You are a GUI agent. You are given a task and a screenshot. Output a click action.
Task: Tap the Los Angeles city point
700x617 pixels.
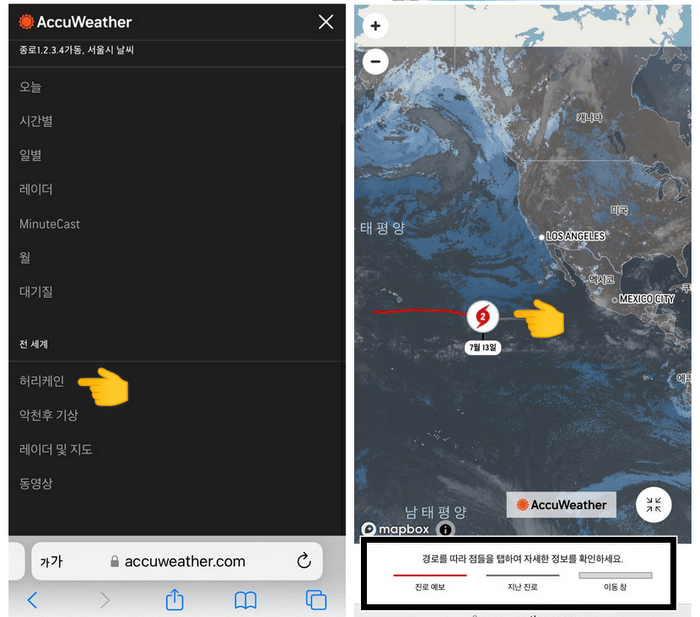pyautogui.click(x=541, y=237)
